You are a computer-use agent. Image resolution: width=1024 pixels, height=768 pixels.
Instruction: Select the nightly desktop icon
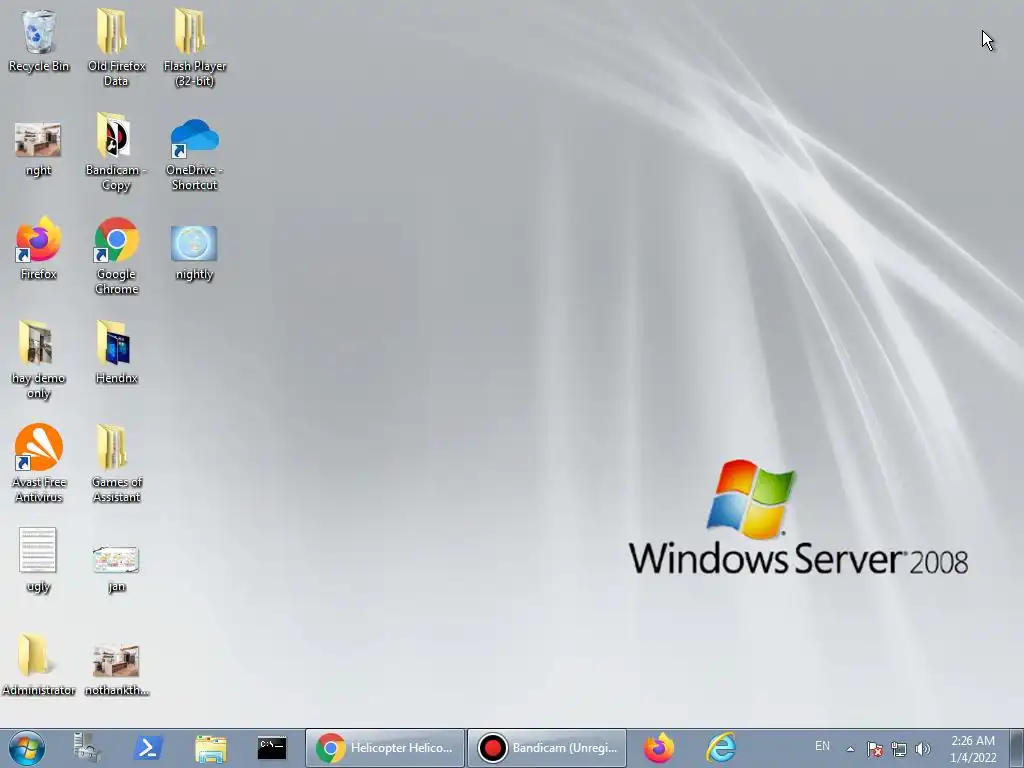click(x=195, y=253)
